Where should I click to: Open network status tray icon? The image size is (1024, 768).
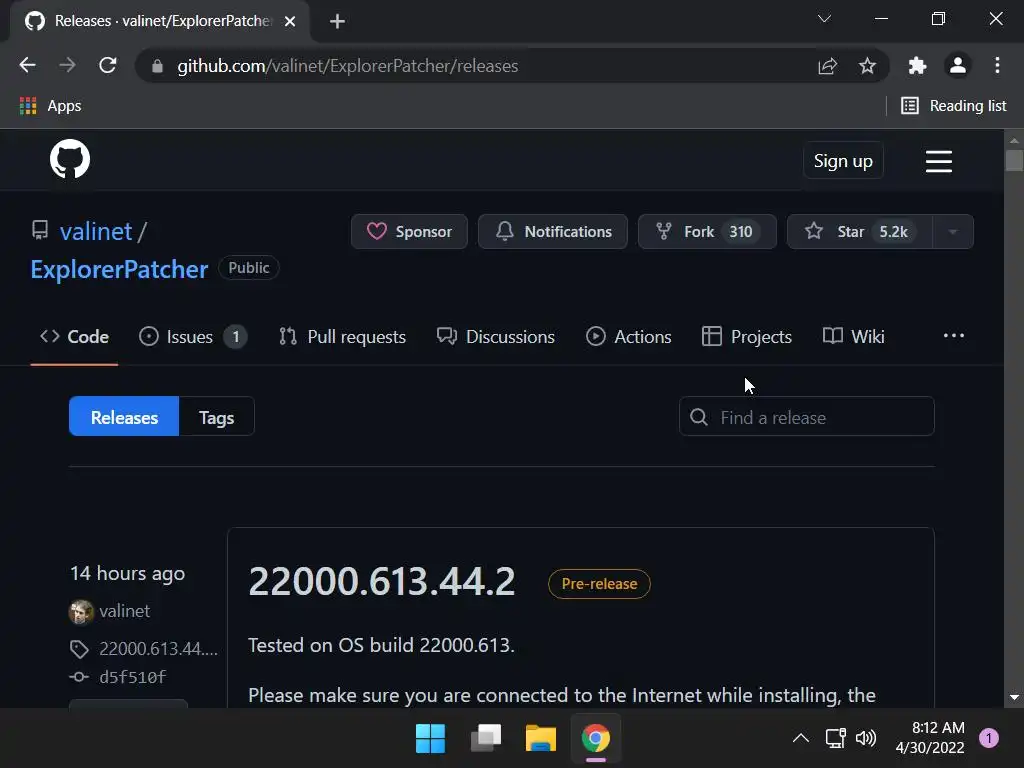pyautogui.click(x=835, y=739)
